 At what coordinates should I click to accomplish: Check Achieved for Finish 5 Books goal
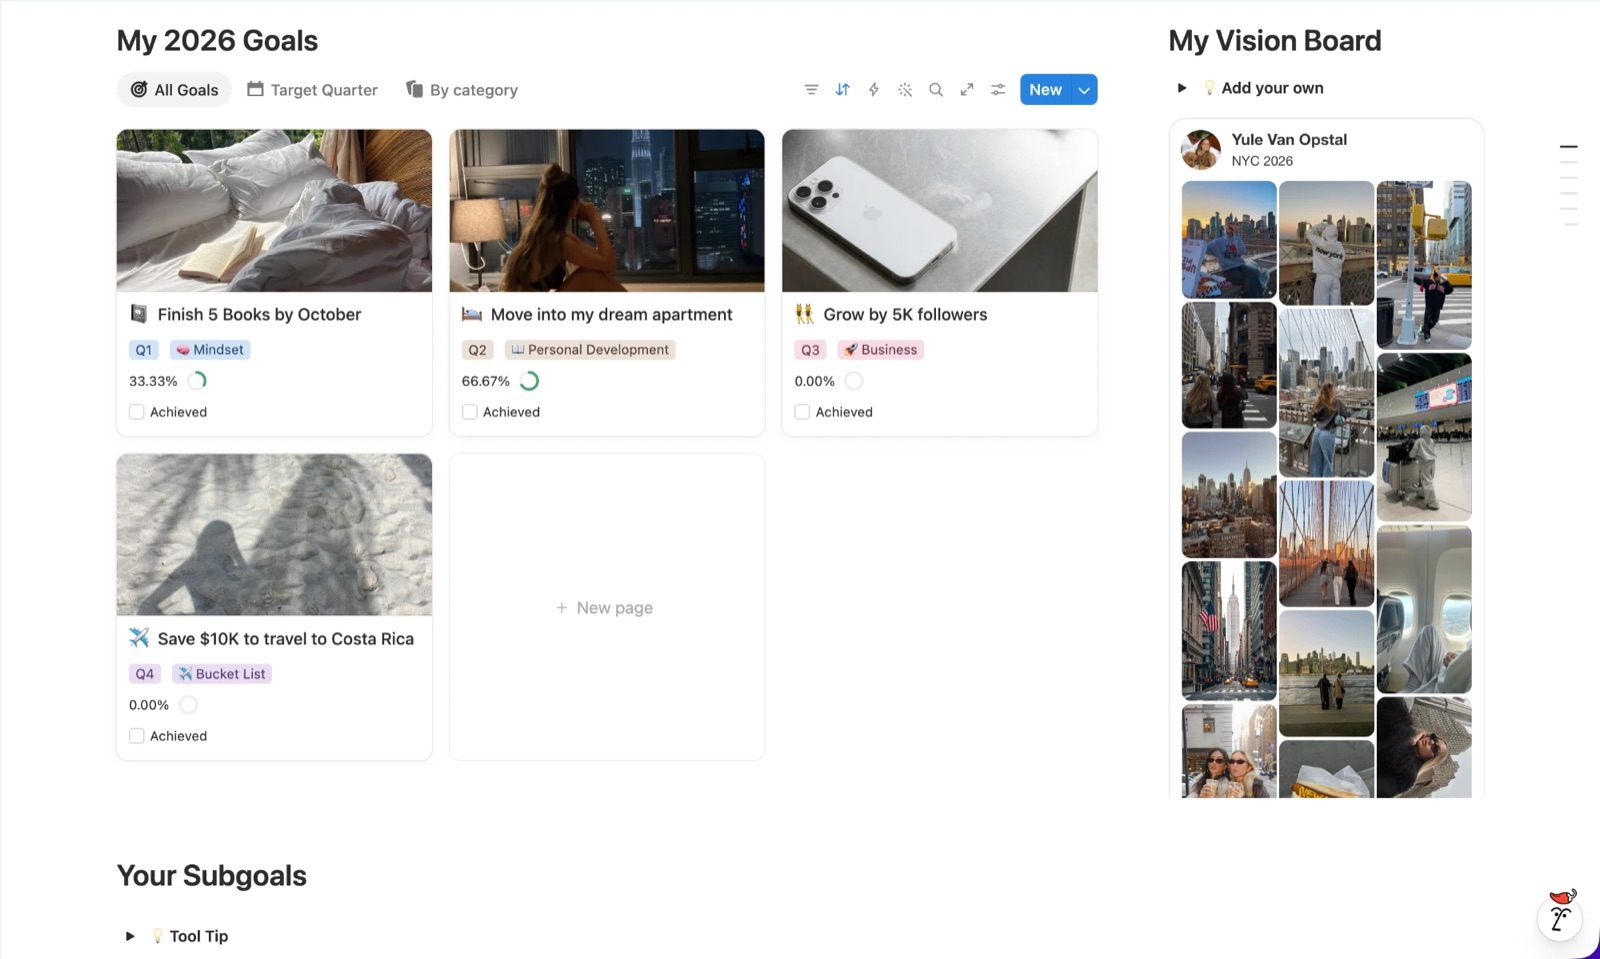point(137,412)
